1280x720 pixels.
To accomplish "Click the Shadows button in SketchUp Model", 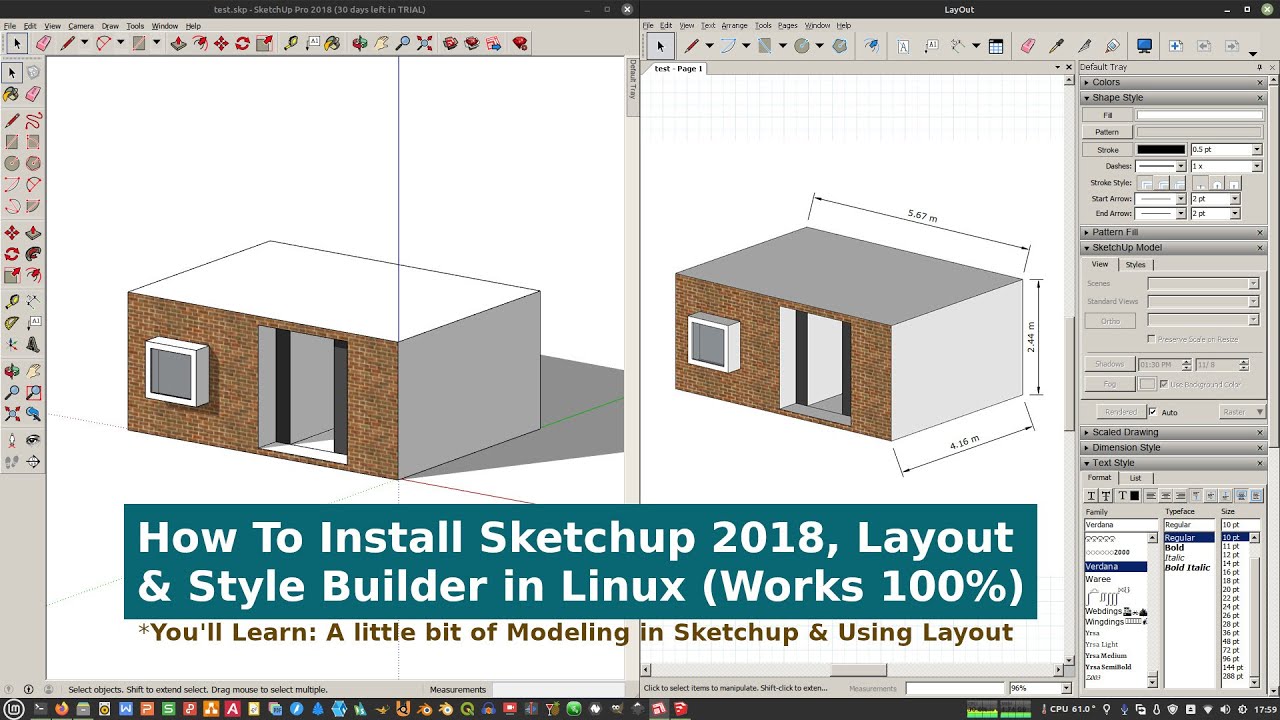I will (x=1109, y=364).
